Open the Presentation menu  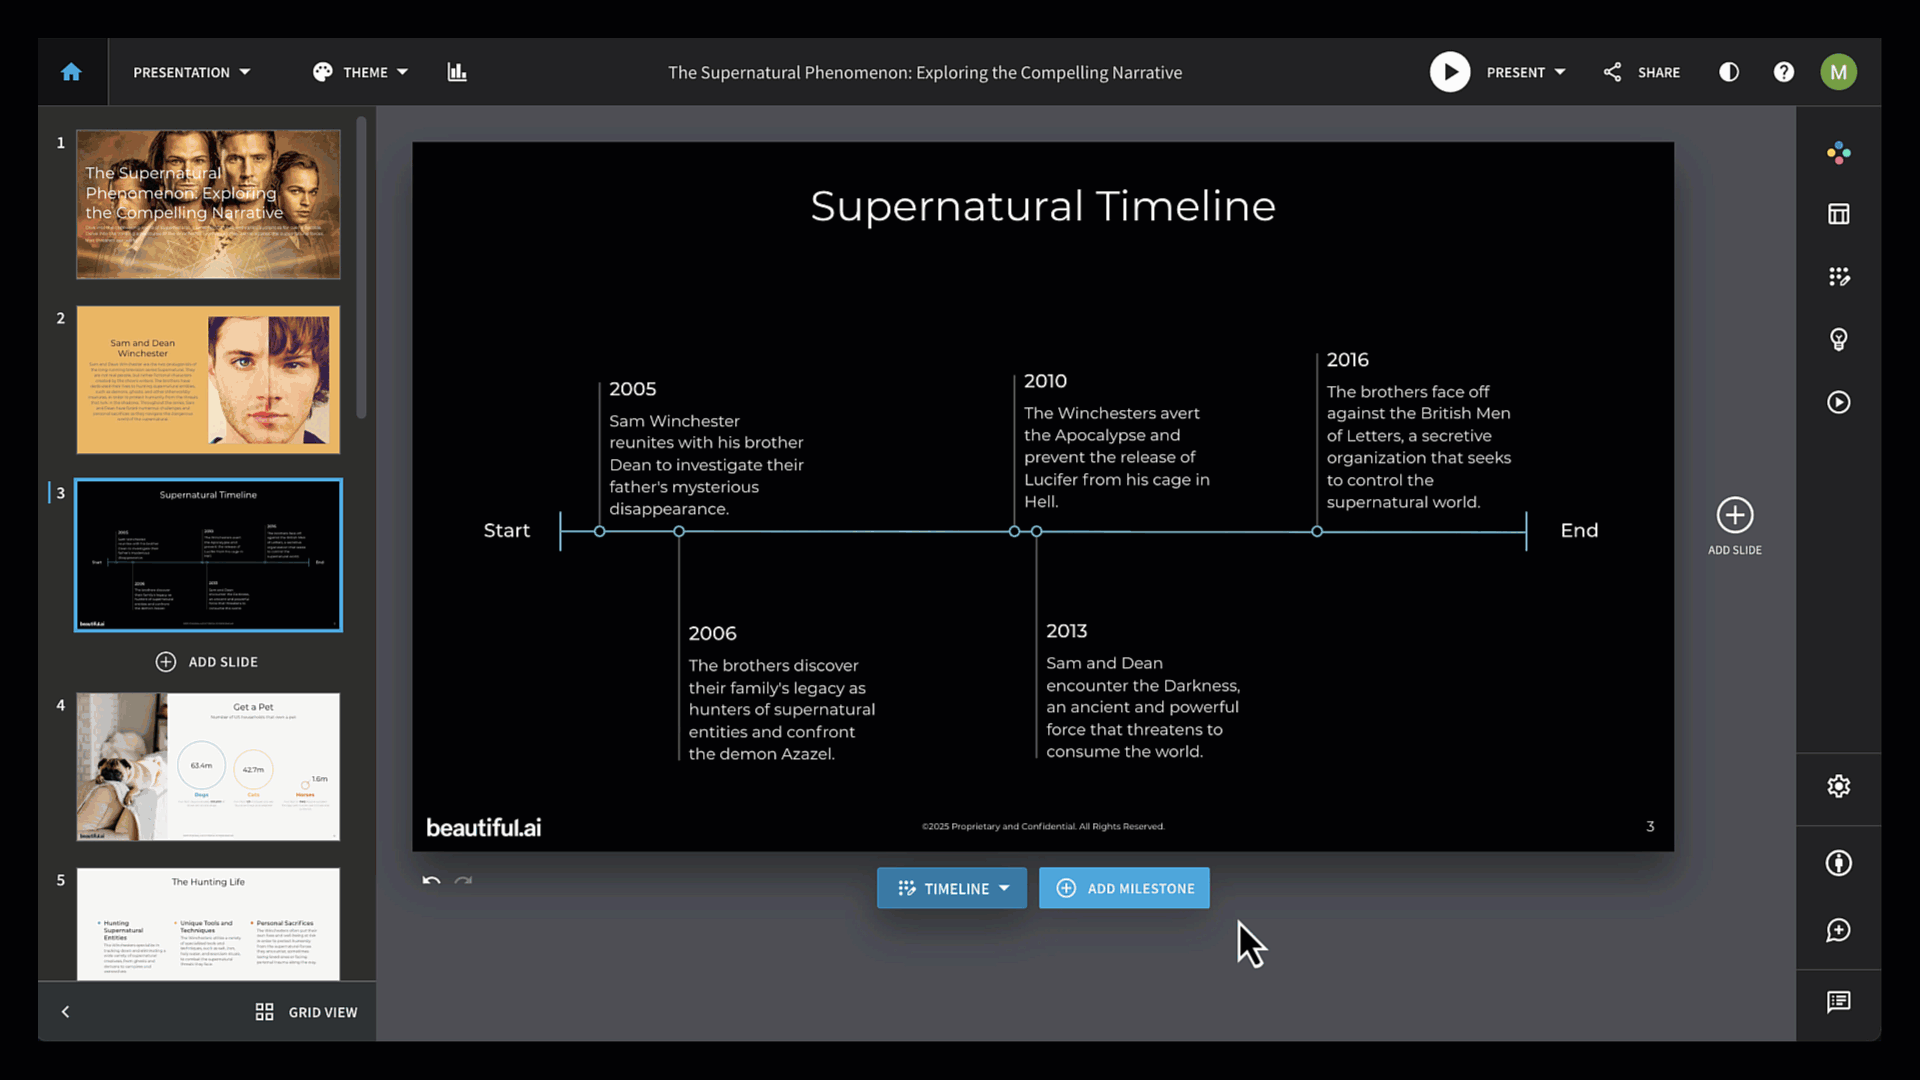click(192, 72)
